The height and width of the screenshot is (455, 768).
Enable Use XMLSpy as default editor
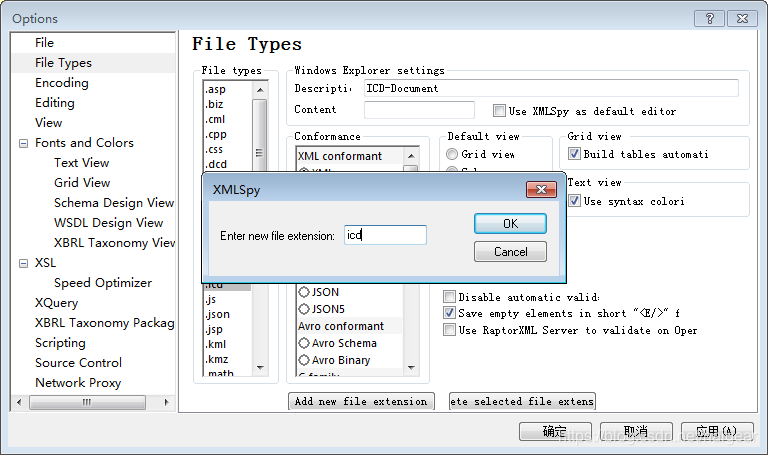[499, 111]
